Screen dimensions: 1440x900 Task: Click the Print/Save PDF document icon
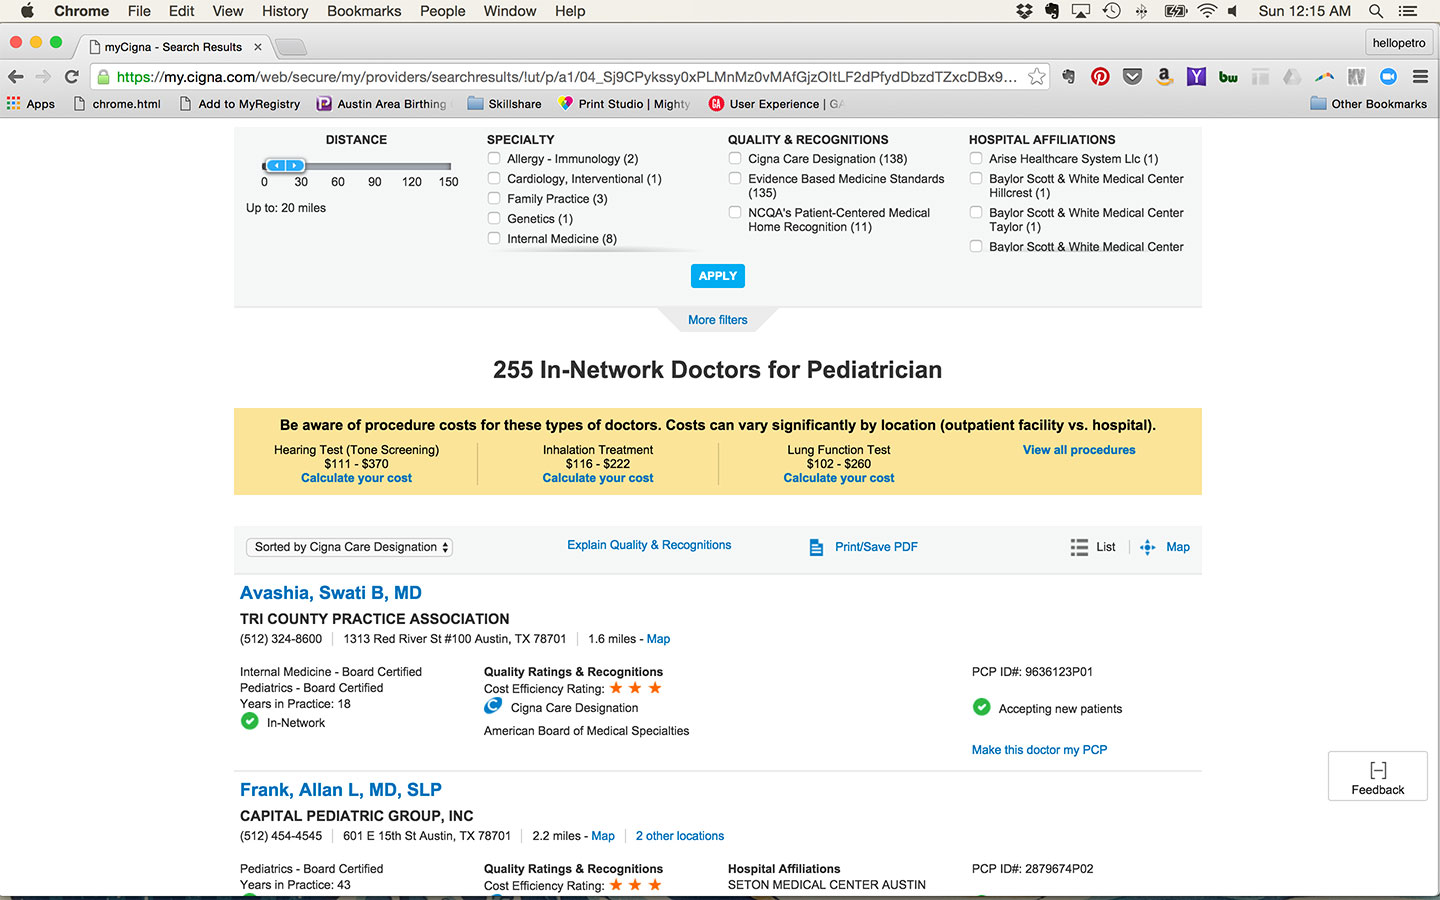(x=816, y=547)
